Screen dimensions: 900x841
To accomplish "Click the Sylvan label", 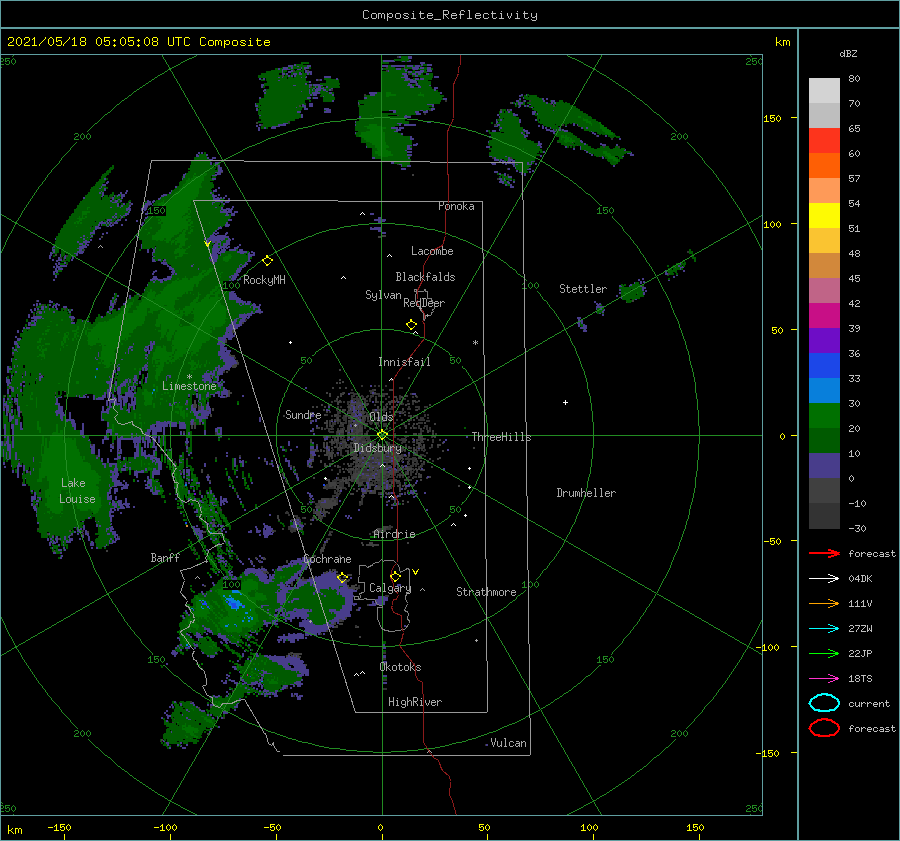I will click(x=383, y=295).
